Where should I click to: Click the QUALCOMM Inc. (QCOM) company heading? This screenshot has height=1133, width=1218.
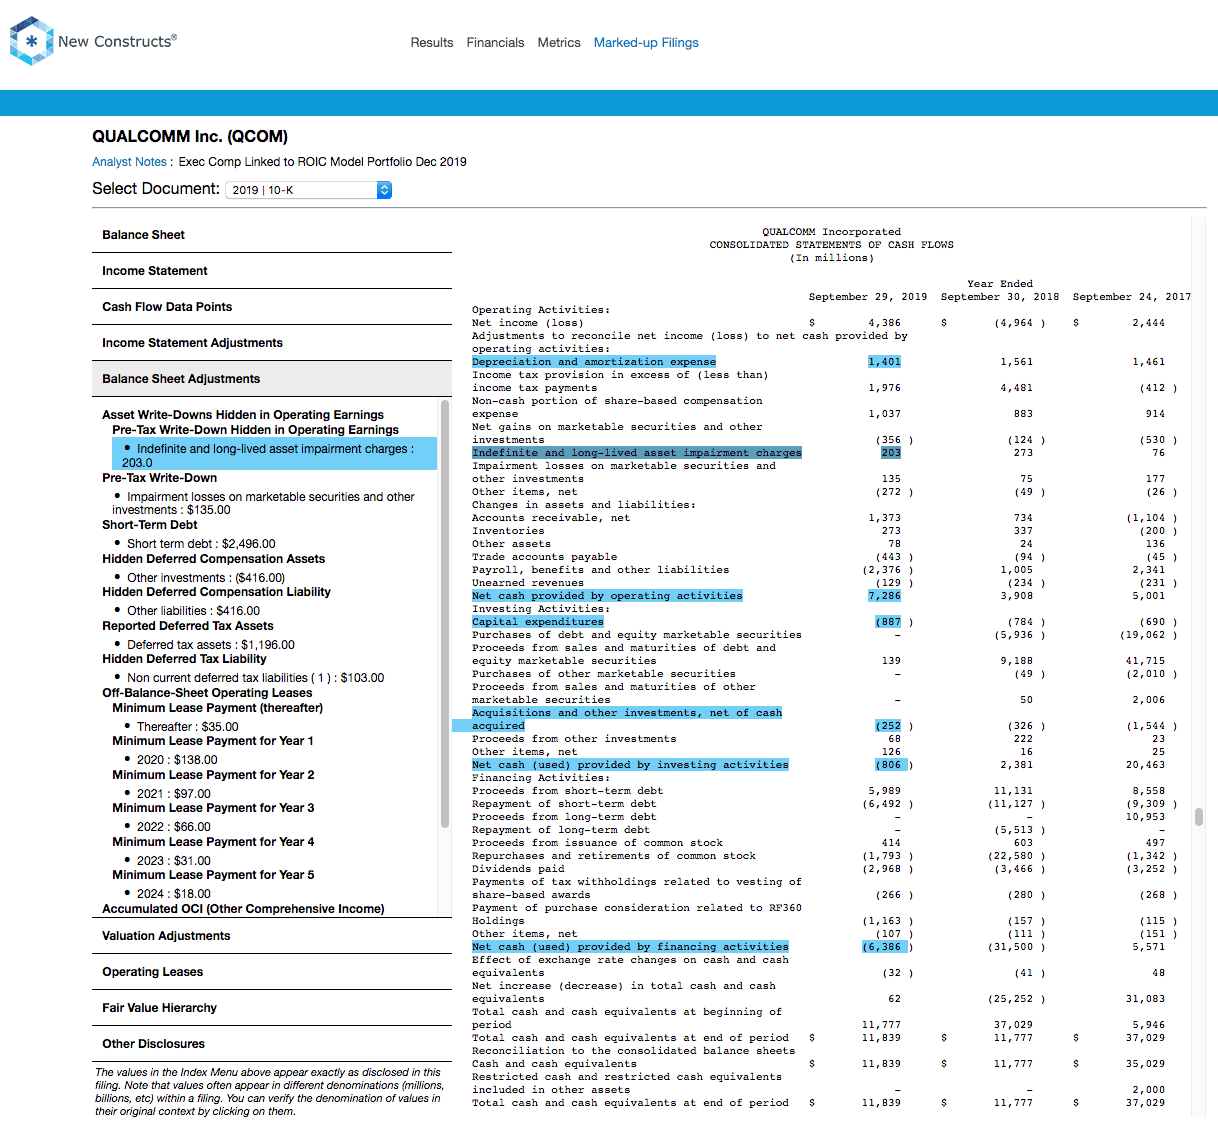[x=190, y=137]
